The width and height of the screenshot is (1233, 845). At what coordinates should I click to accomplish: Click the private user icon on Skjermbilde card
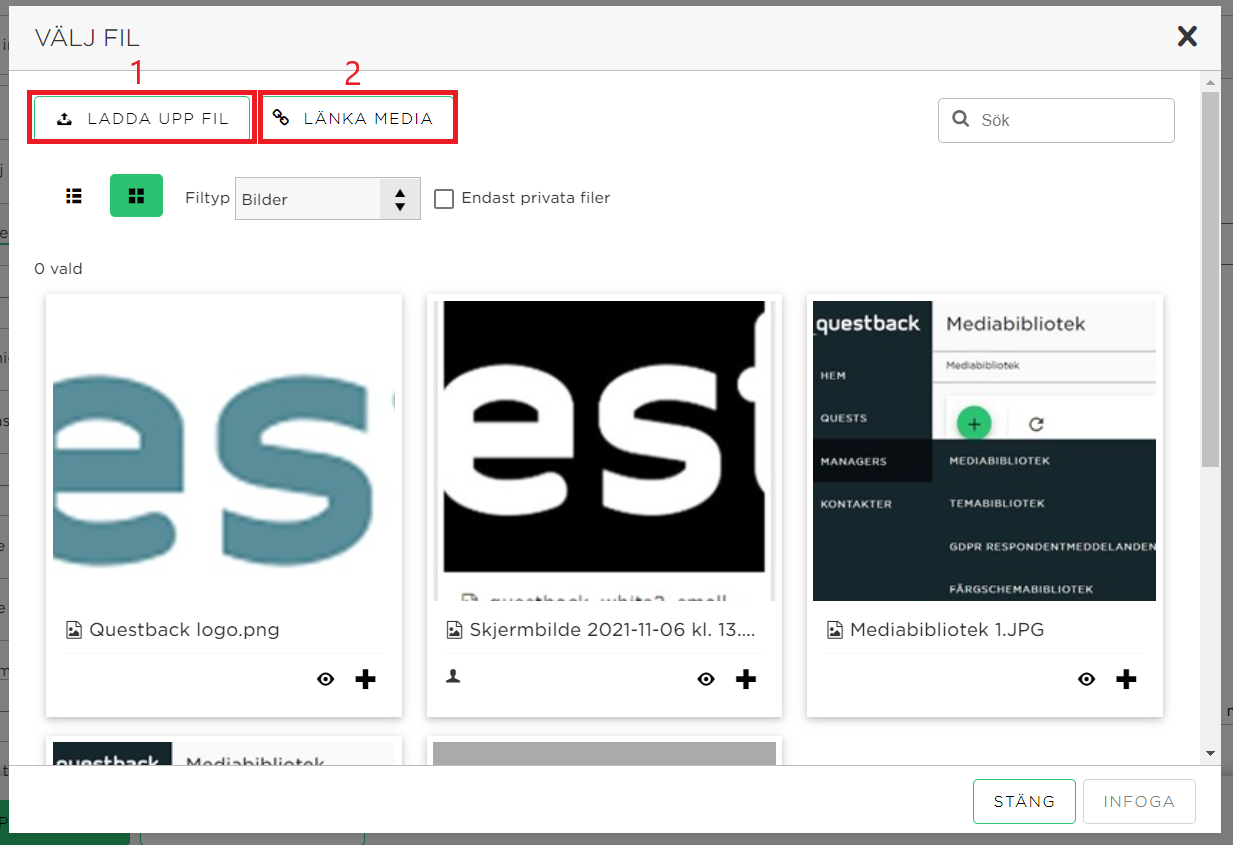(x=453, y=677)
